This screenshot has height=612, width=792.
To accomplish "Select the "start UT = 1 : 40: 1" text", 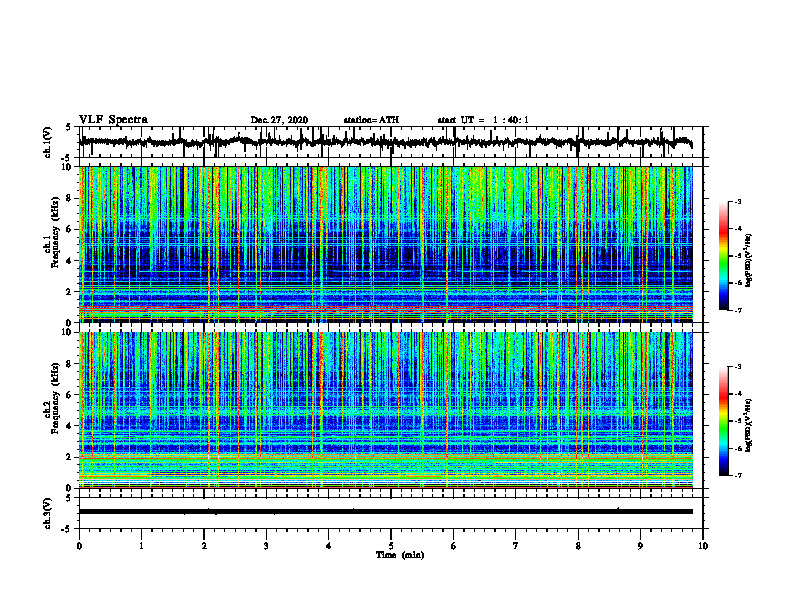I will [483, 120].
